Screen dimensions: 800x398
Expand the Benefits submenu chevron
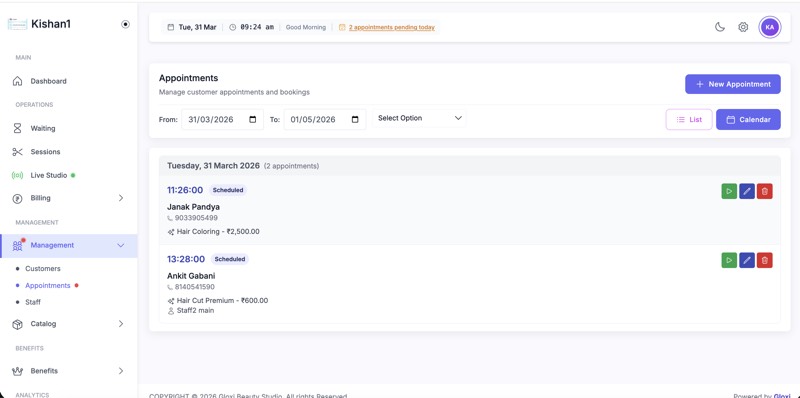121,371
